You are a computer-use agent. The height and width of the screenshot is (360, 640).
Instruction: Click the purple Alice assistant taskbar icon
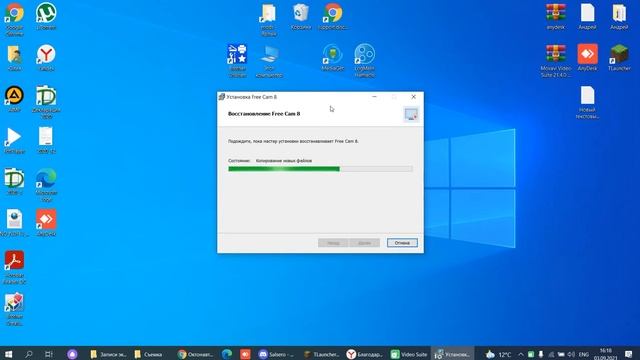(x=72, y=354)
